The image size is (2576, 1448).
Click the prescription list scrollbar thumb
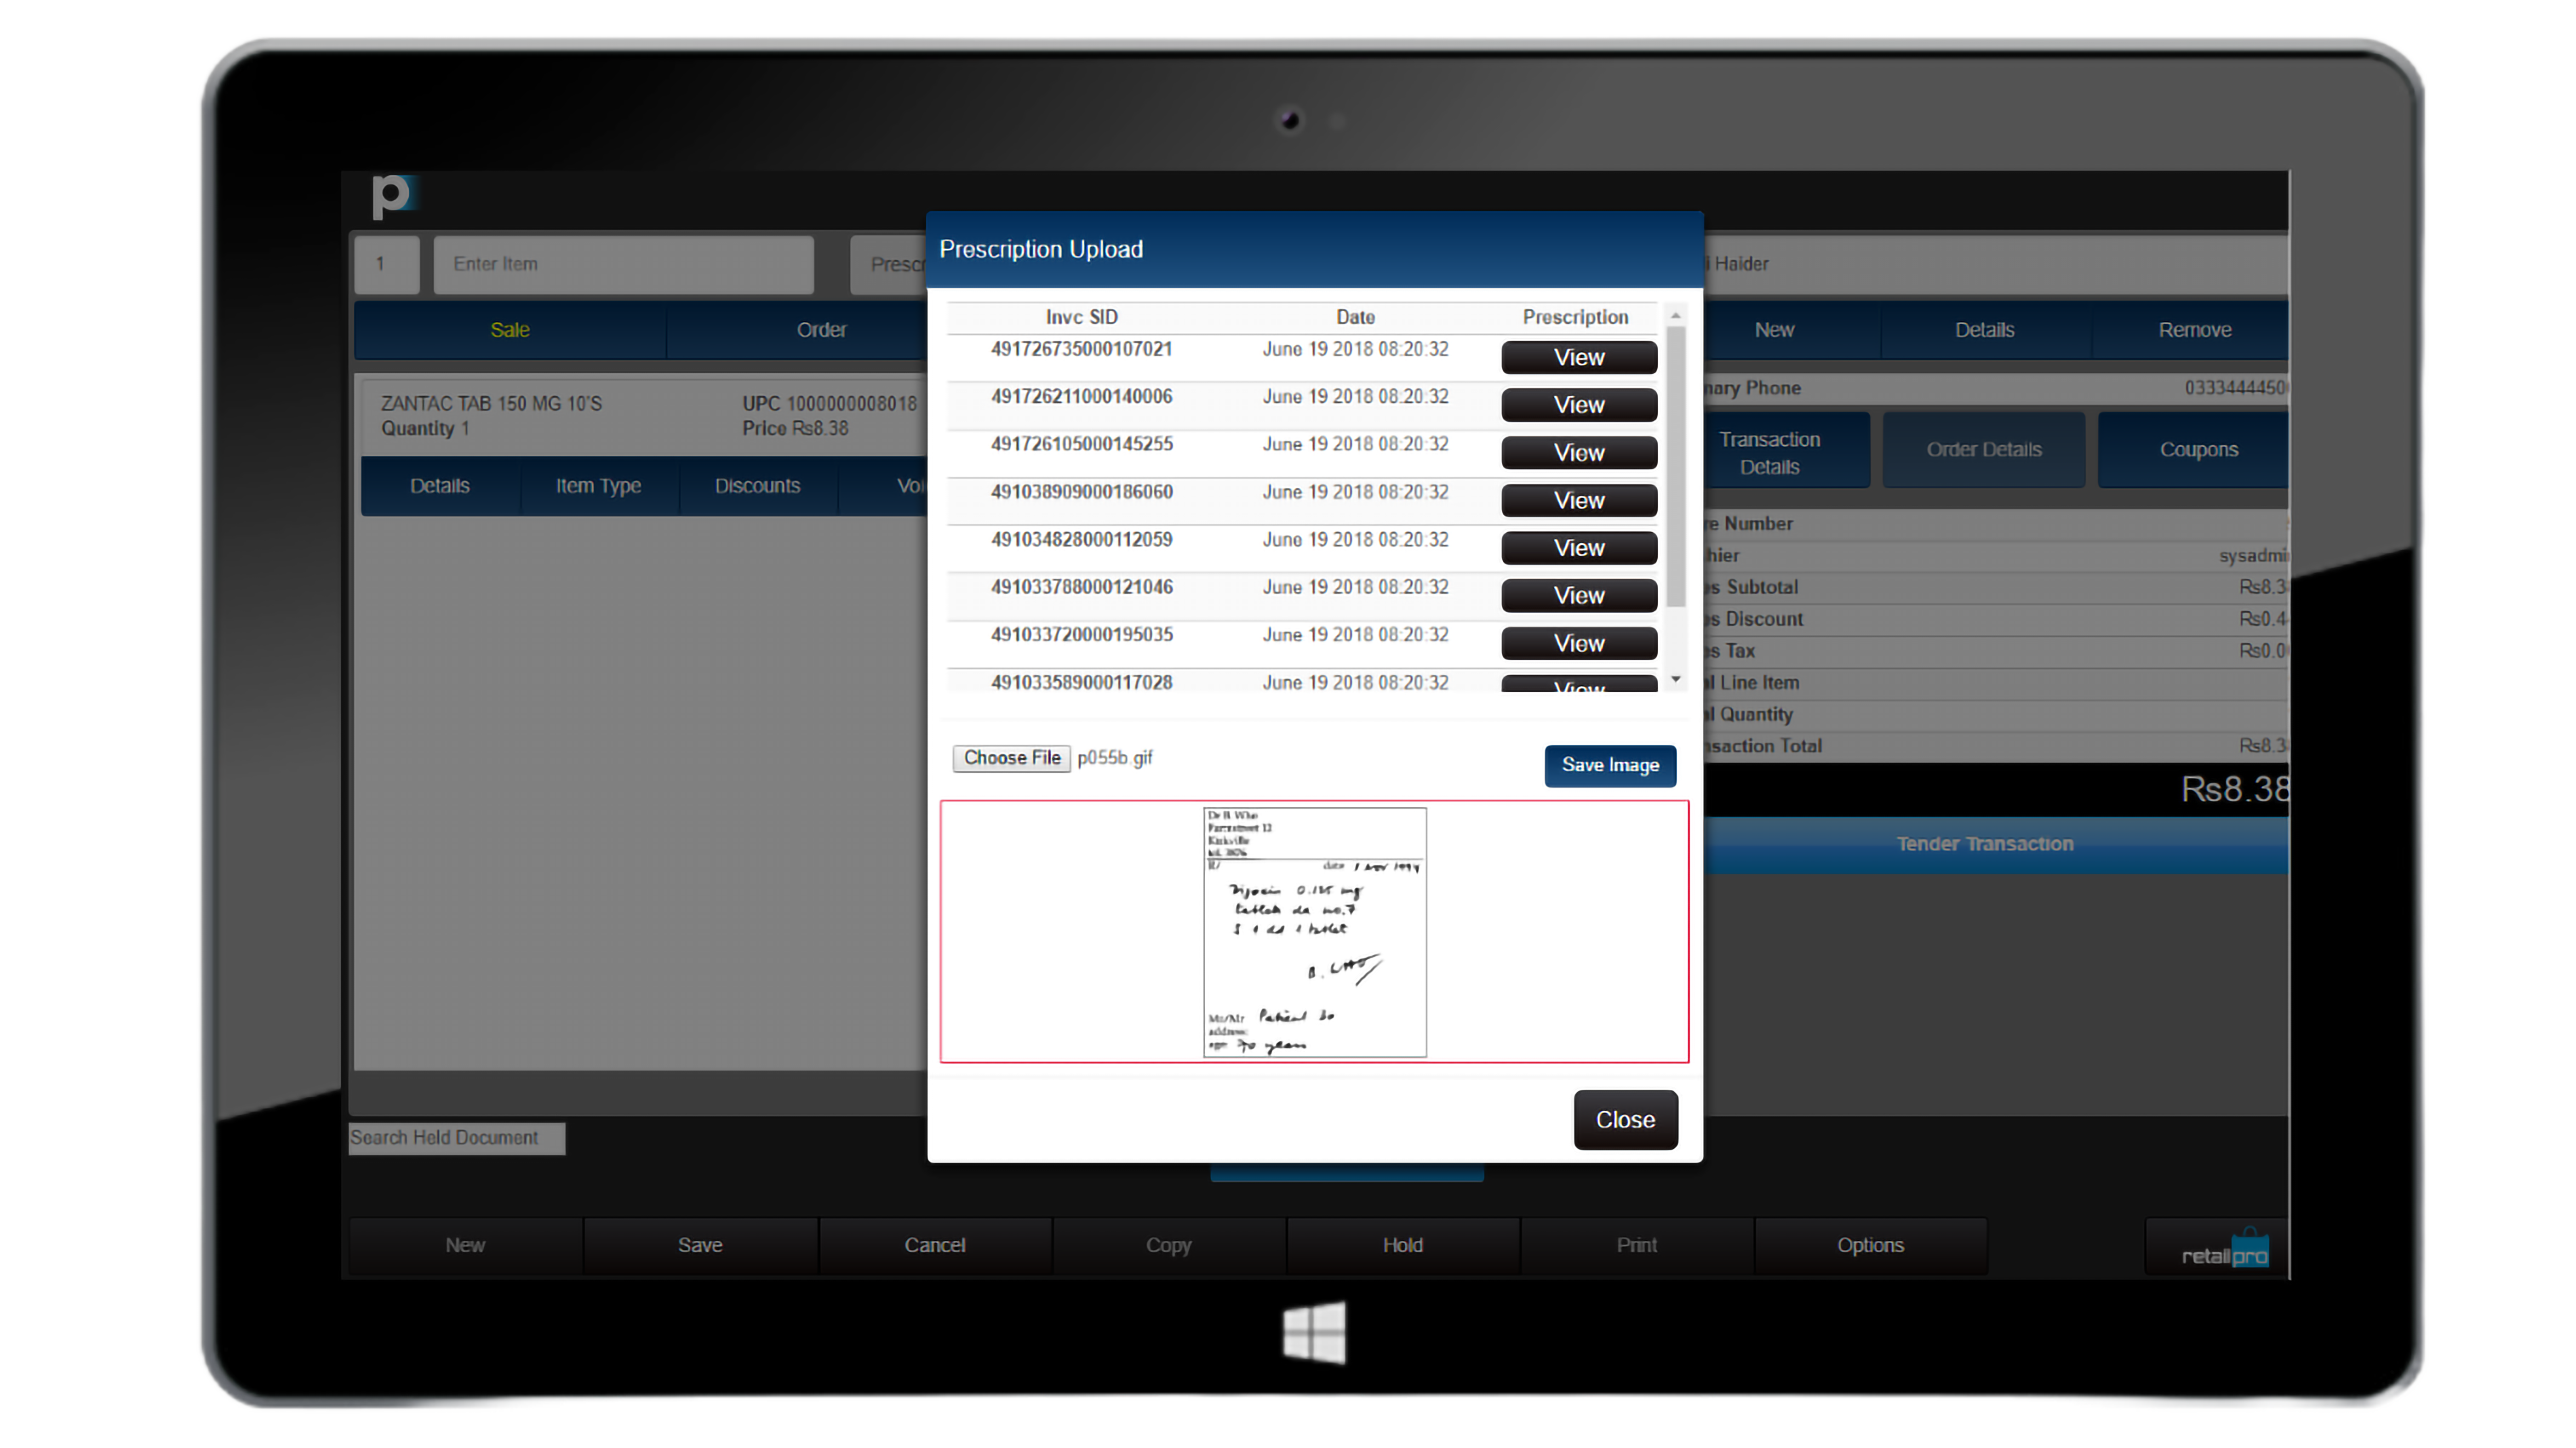click(x=1676, y=465)
